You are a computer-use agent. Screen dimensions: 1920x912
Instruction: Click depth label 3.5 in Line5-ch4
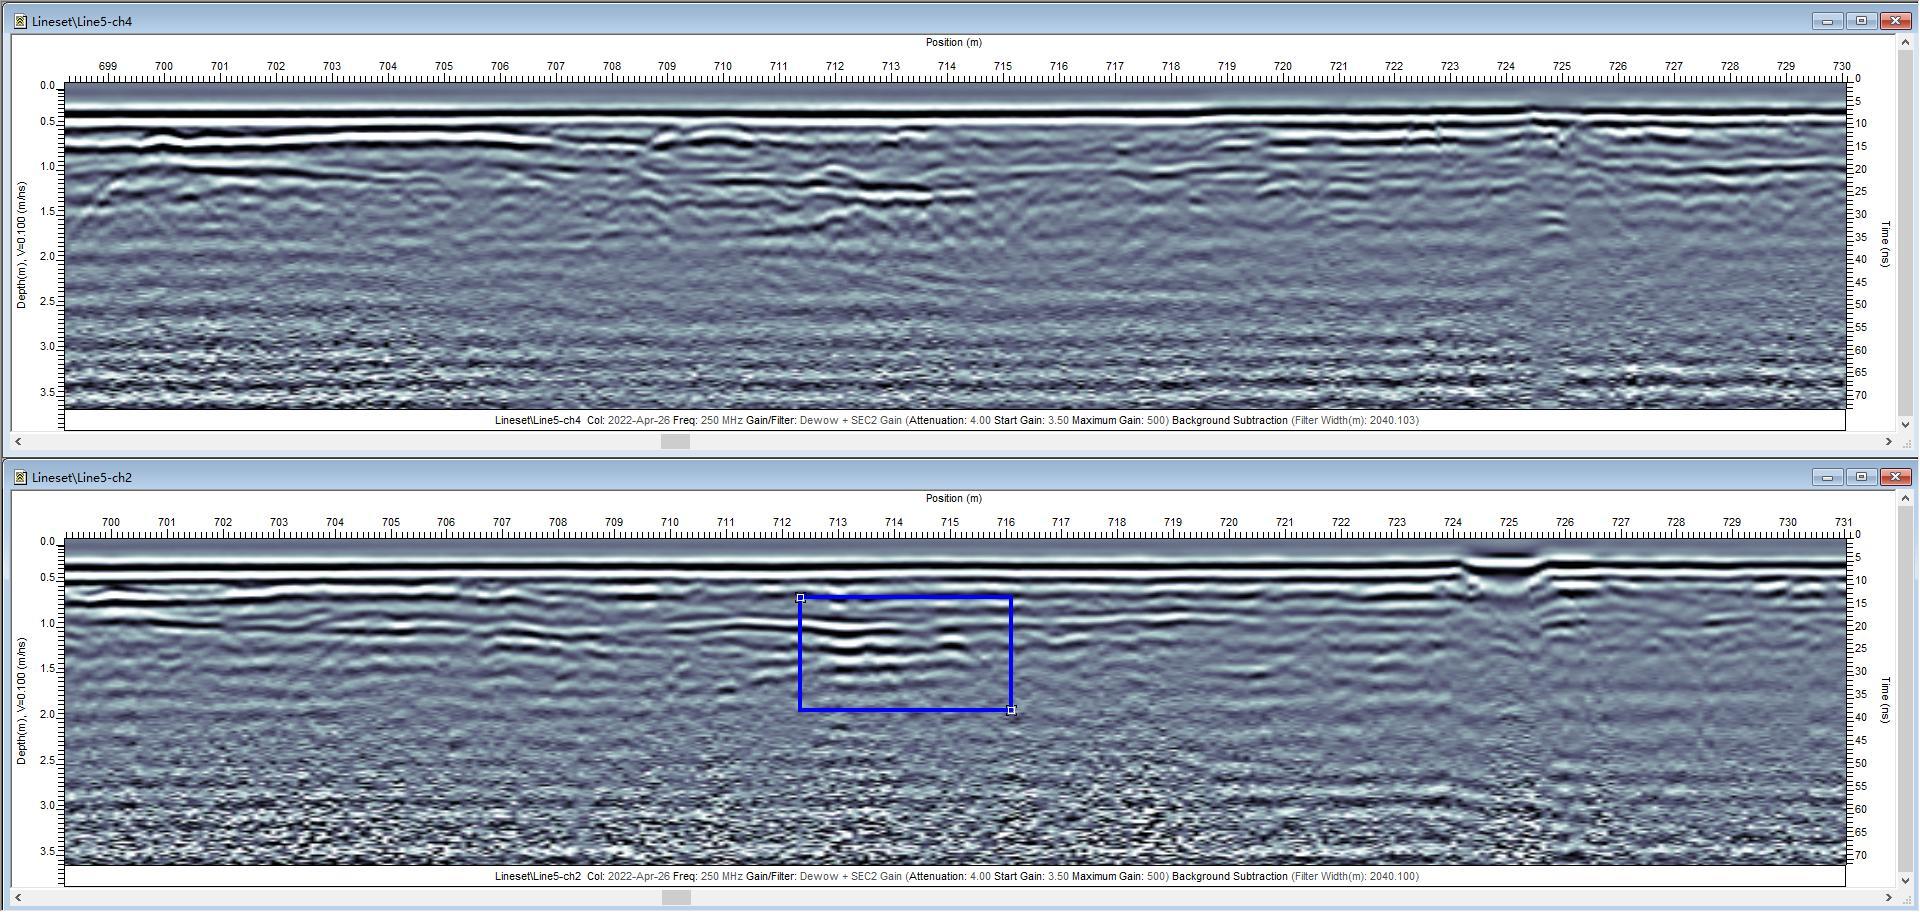[x=47, y=392]
